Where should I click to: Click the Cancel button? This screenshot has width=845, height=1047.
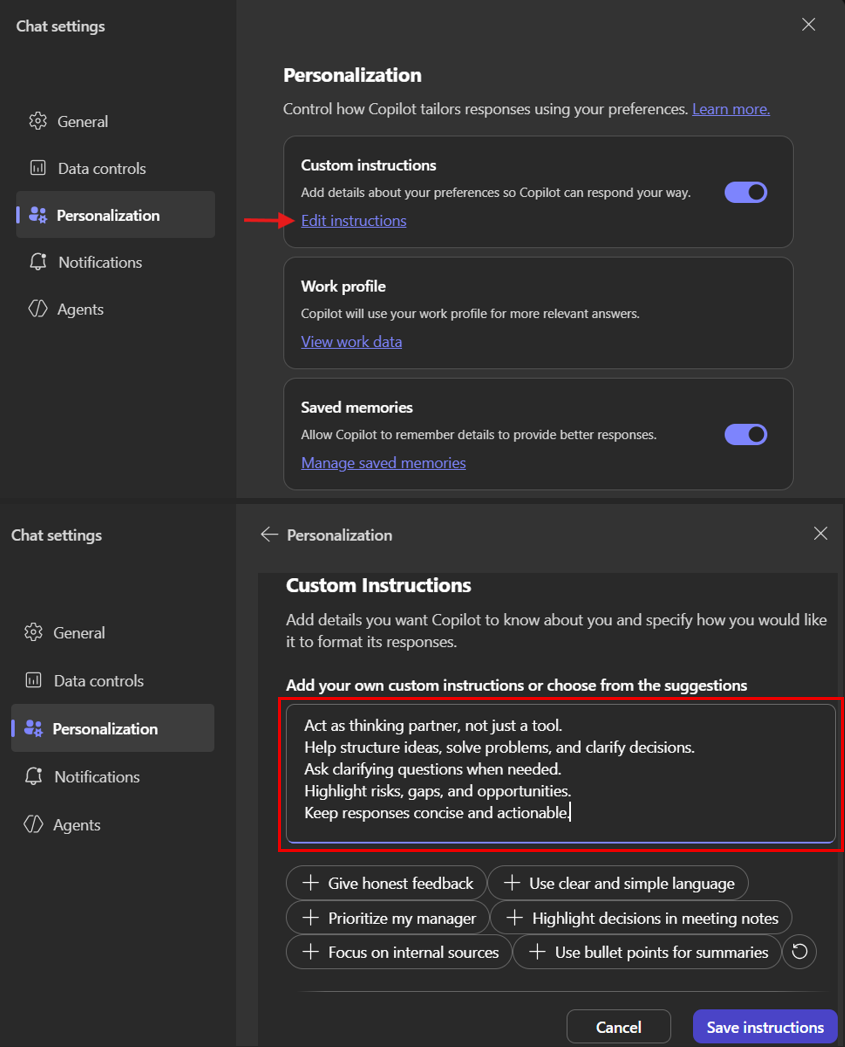[x=619, y=1026]
